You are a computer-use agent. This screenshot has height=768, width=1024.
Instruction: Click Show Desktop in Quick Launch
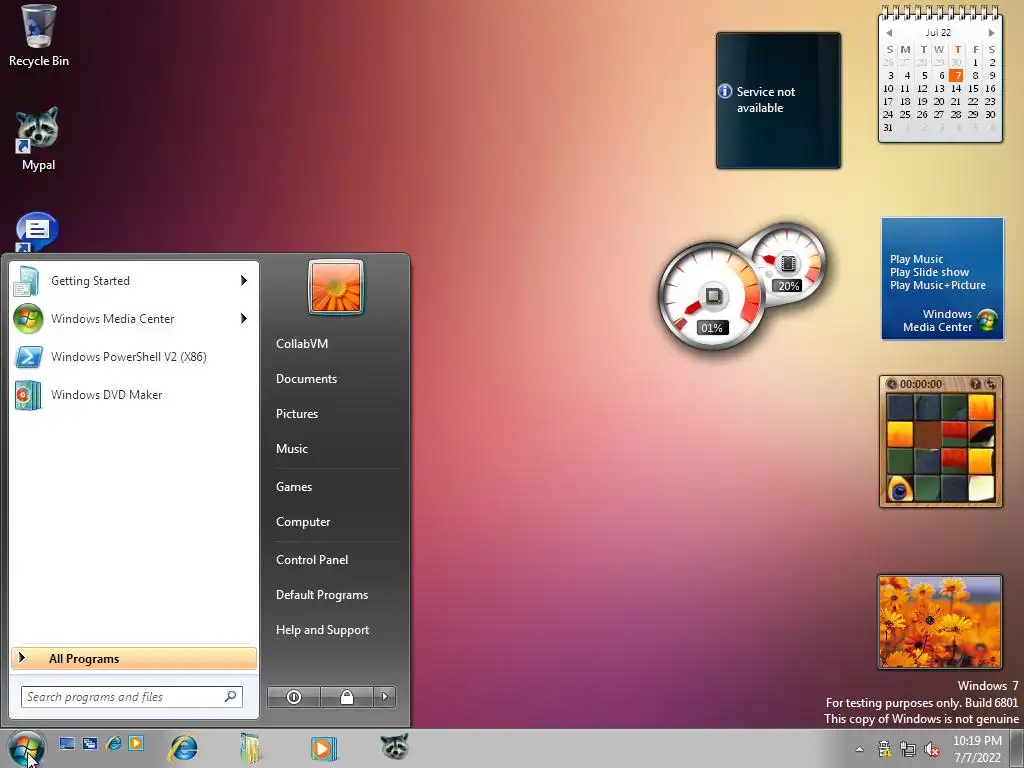coord(67,743)
